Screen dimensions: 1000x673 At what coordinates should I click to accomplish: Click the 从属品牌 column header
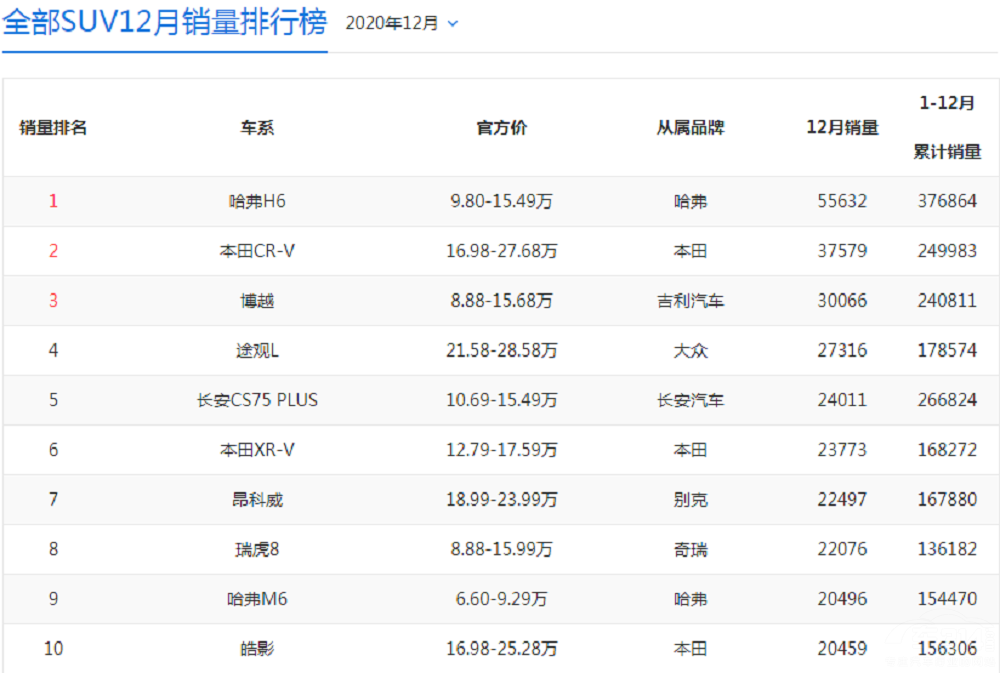(691, 128)
